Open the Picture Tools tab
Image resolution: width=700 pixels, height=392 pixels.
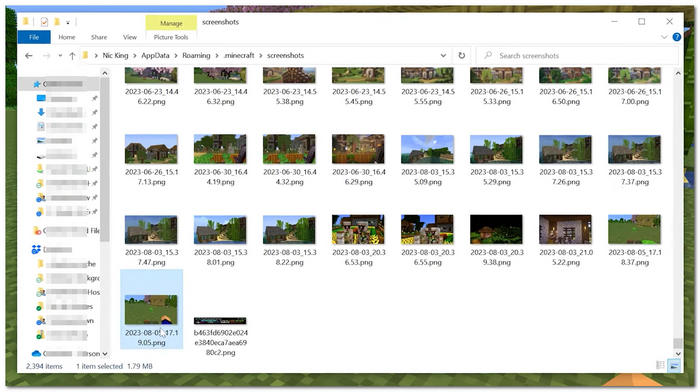[x=171, y=37]
